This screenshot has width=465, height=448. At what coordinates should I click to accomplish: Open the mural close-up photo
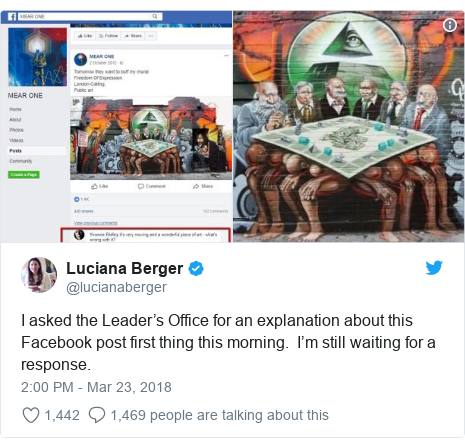[x=349, y=127]
